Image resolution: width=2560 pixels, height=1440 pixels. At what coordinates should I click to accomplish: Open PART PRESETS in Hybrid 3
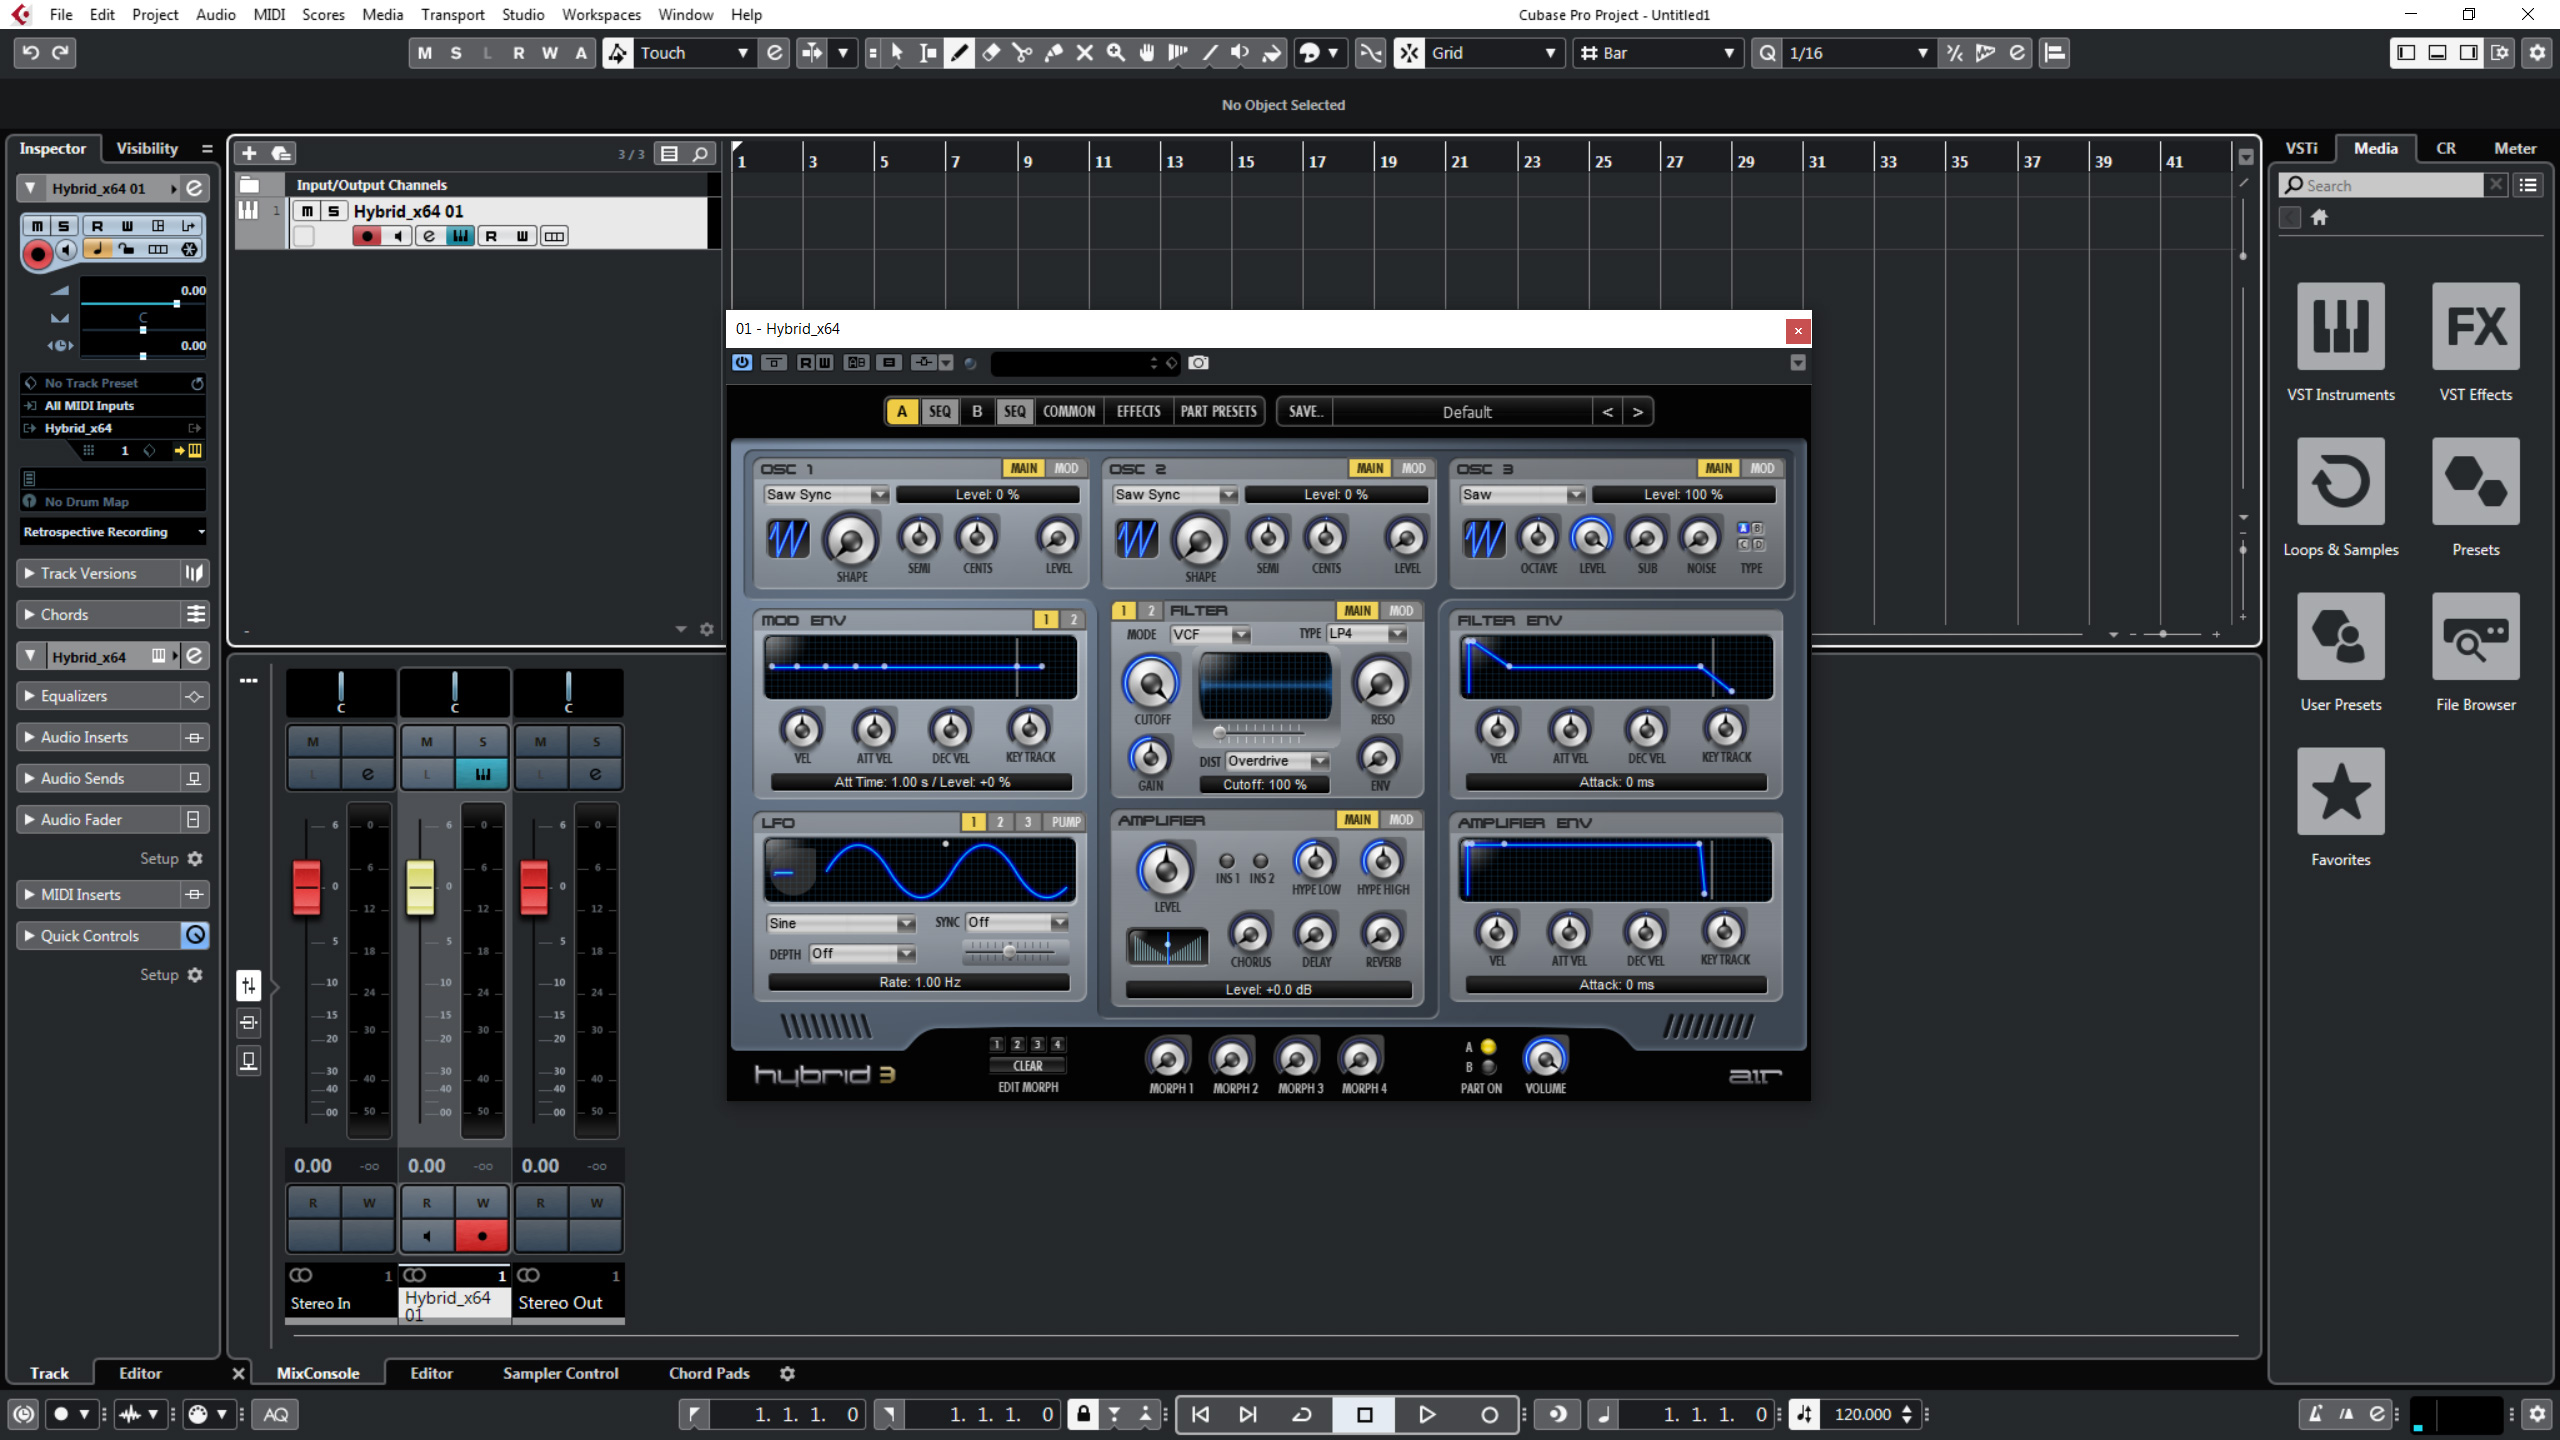(1218, 411)
